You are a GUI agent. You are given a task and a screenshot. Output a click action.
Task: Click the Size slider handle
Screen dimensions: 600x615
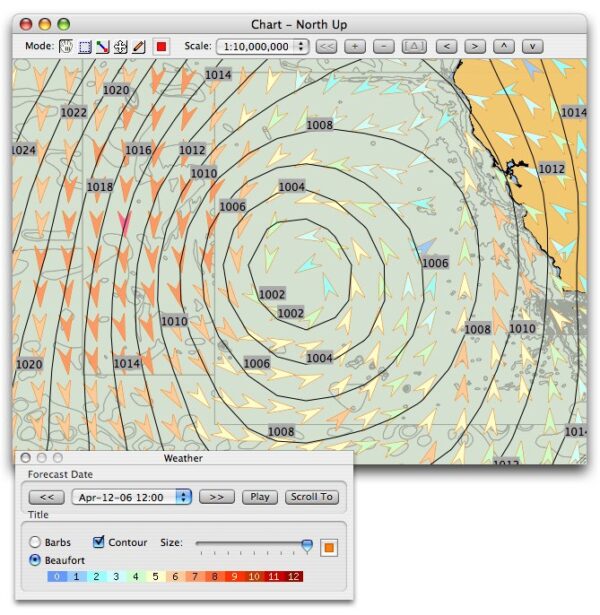pos(307,545)
